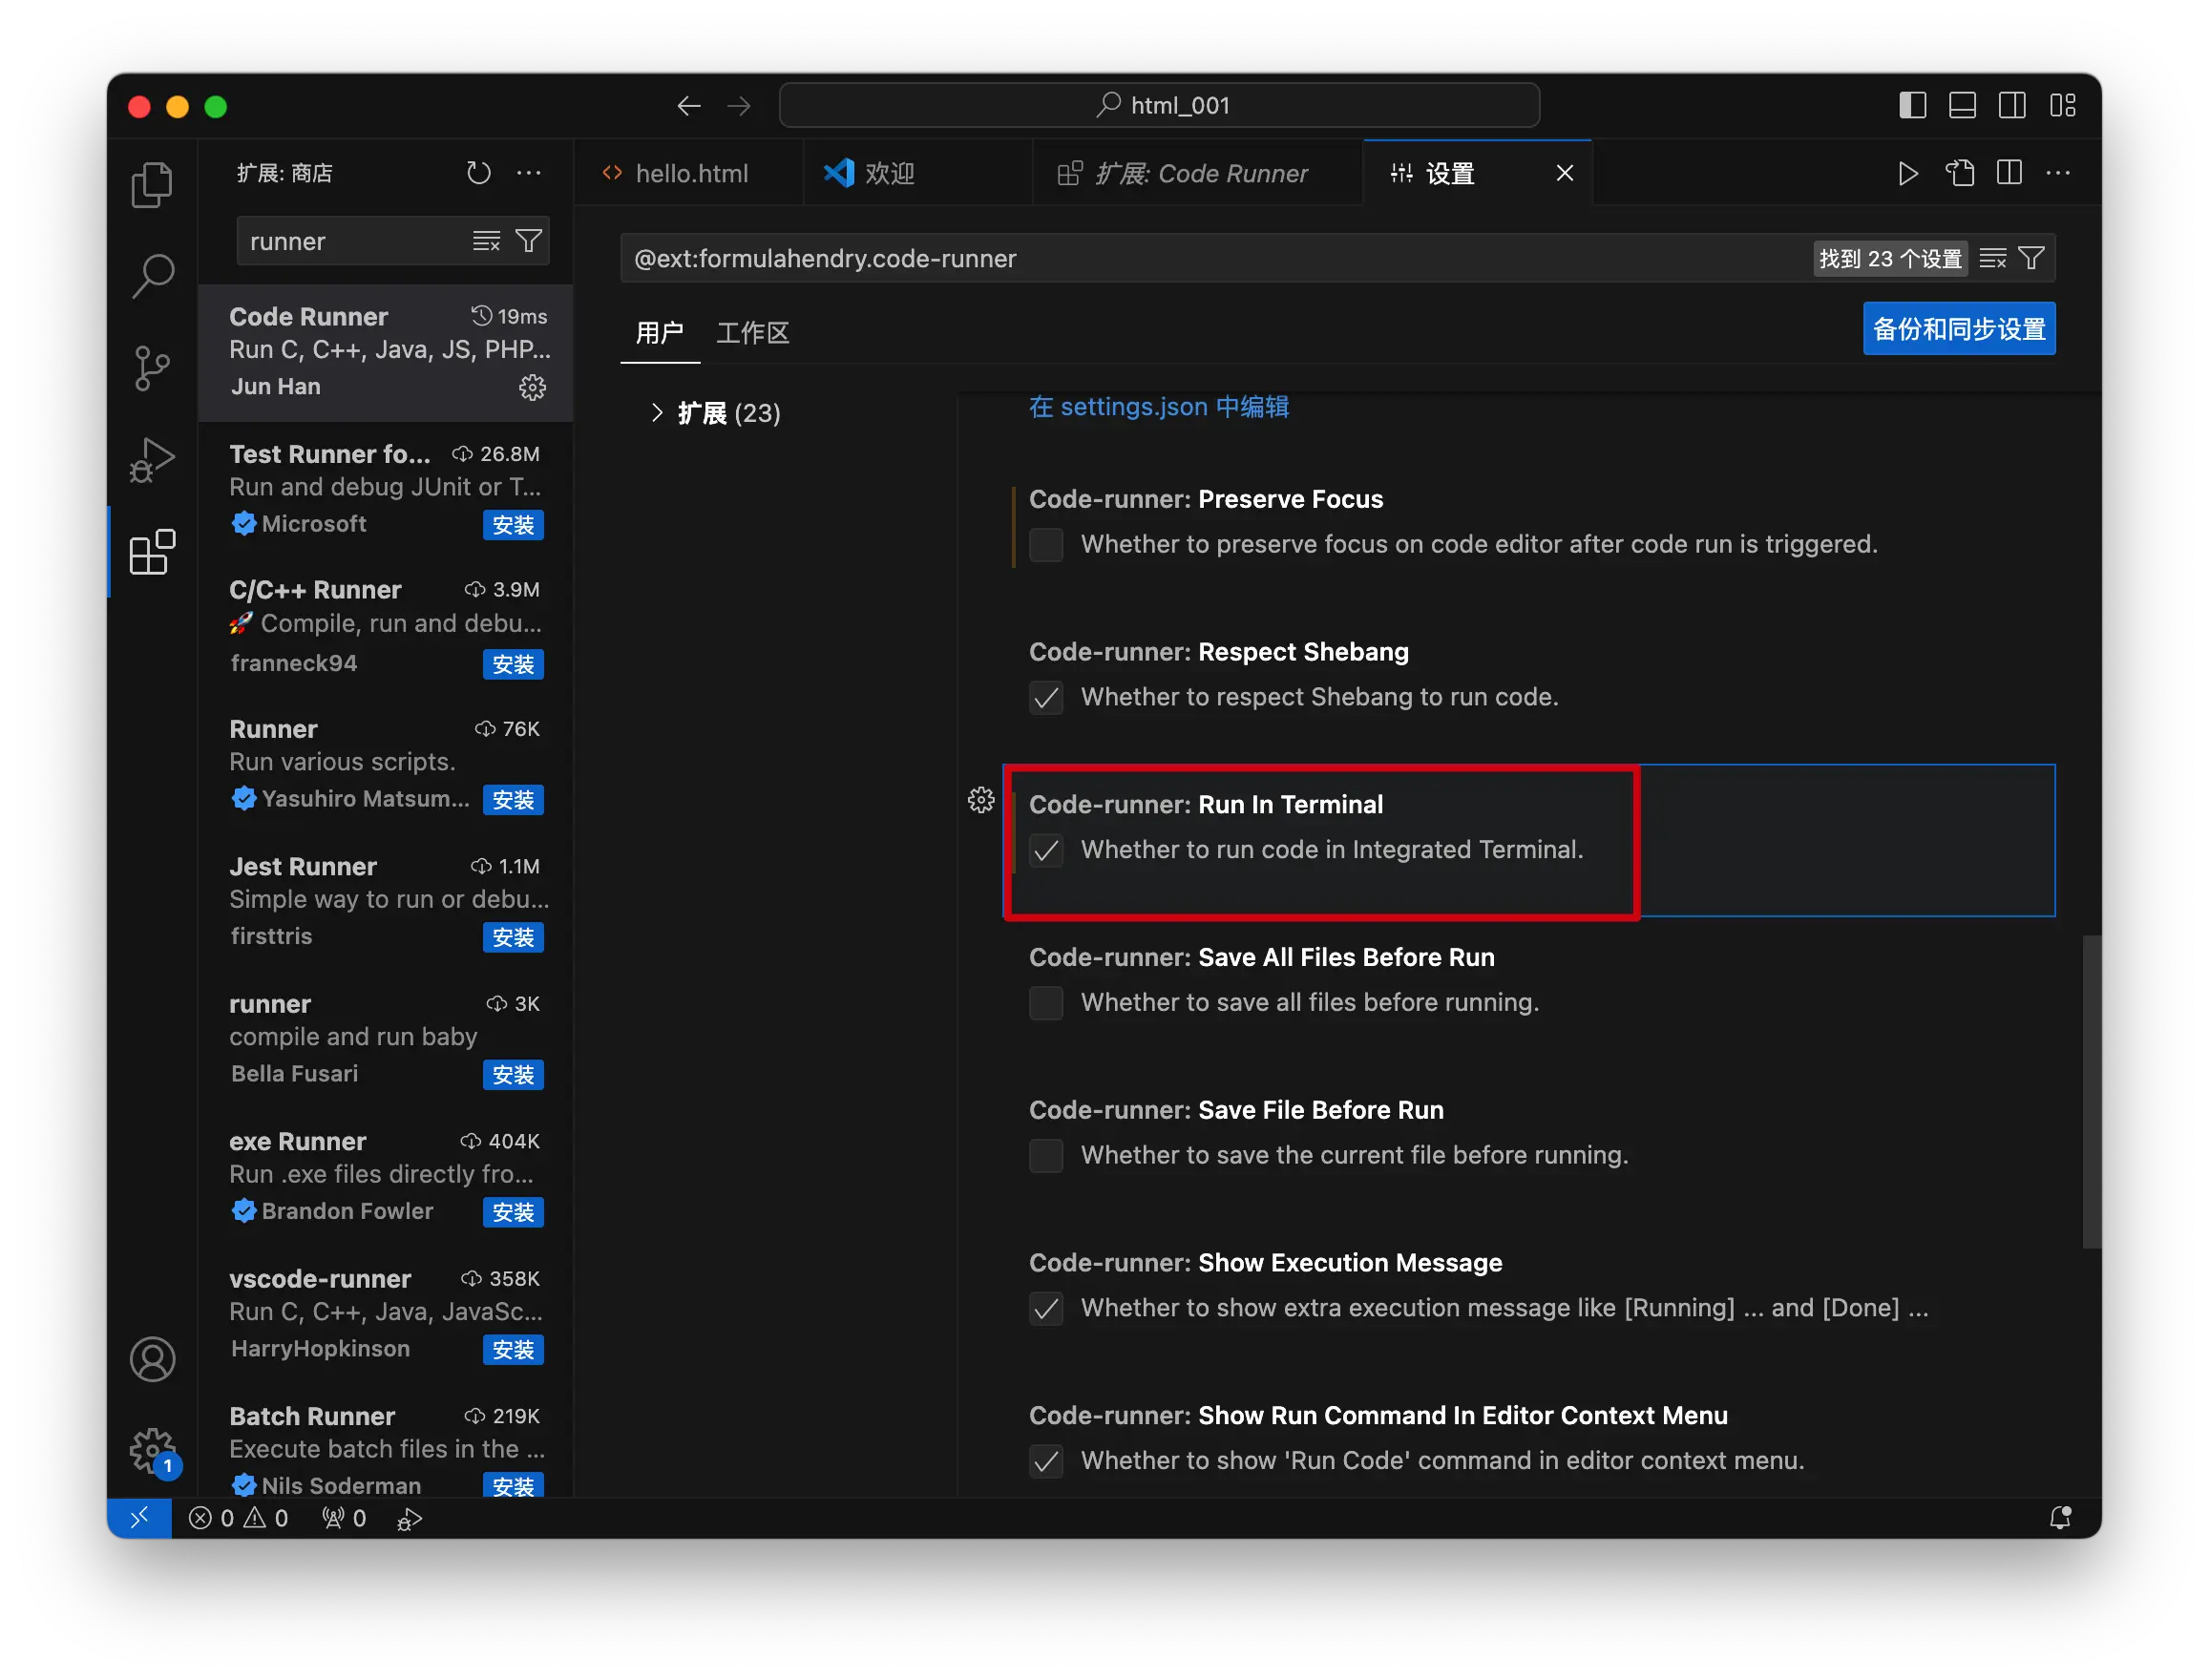Select the 用户 settings scope tab

click(659, 333)
